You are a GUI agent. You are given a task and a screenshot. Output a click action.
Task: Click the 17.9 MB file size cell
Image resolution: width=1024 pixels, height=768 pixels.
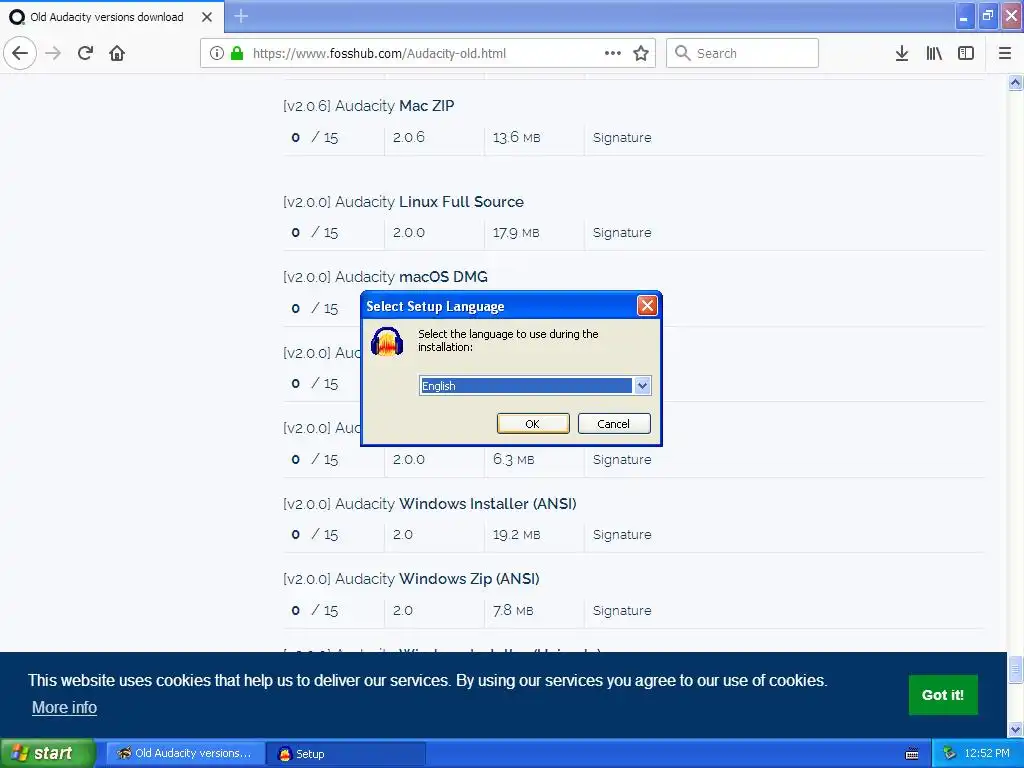pyautogui.click(x=516, y=233)
